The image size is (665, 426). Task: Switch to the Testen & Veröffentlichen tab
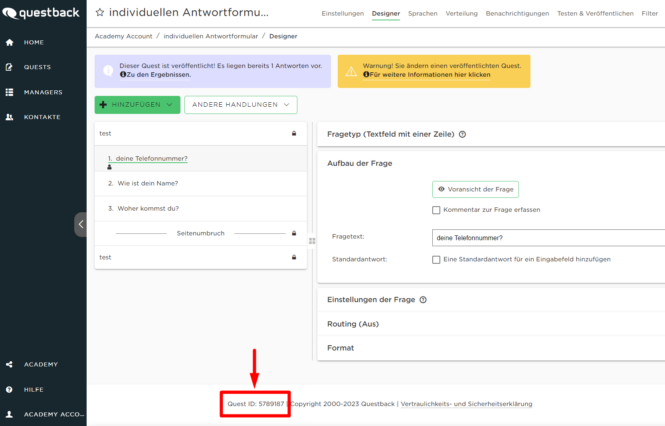595,14
